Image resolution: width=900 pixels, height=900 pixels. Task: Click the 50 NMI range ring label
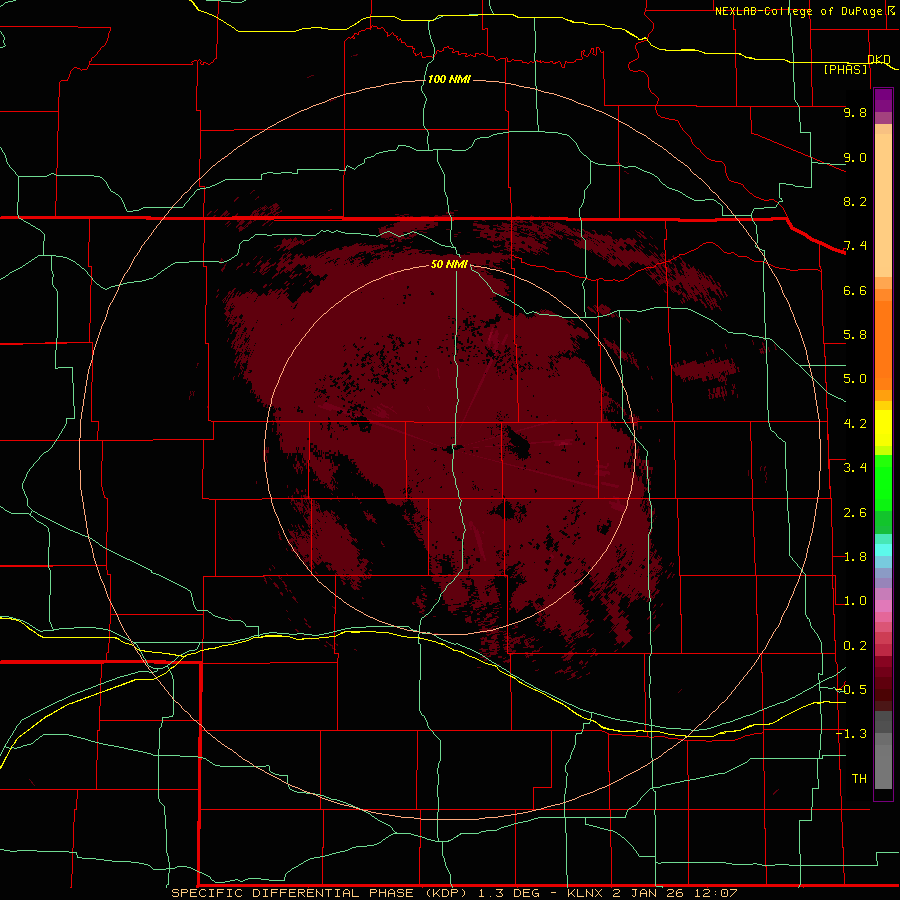[449, 264]
